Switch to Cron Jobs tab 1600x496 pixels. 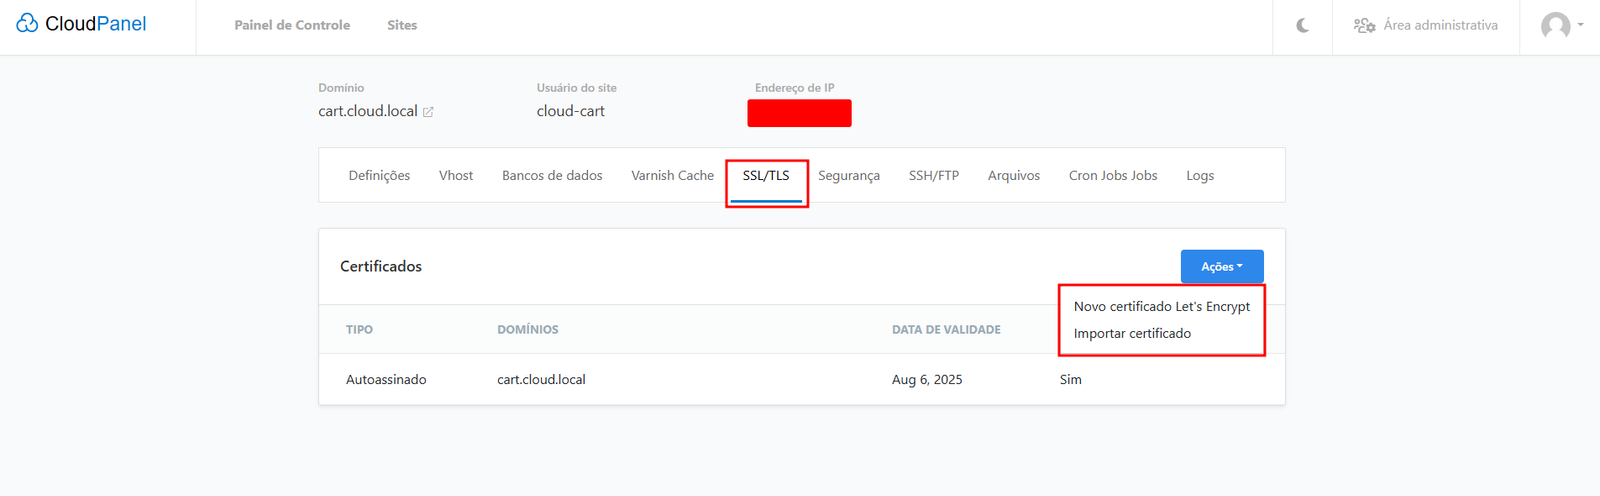coord(1112,176)
